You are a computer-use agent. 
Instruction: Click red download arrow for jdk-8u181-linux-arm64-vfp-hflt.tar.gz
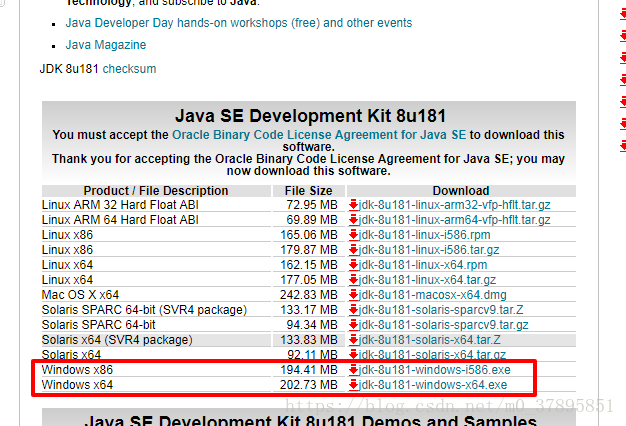point(353,220)
